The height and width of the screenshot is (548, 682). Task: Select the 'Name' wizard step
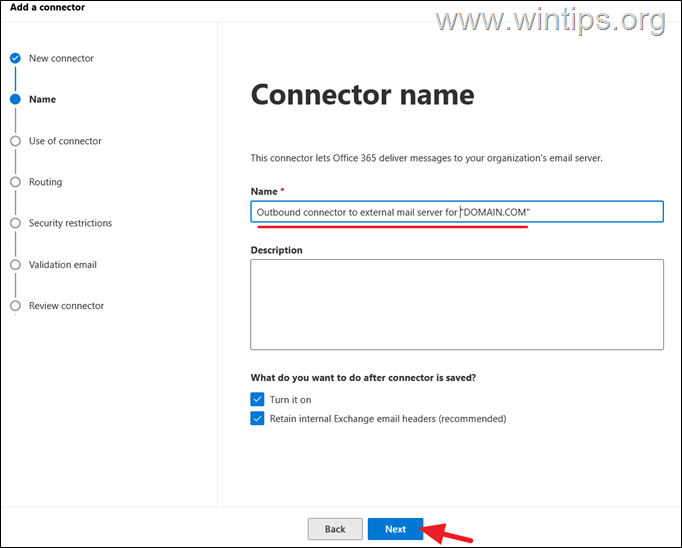point(42,99)
